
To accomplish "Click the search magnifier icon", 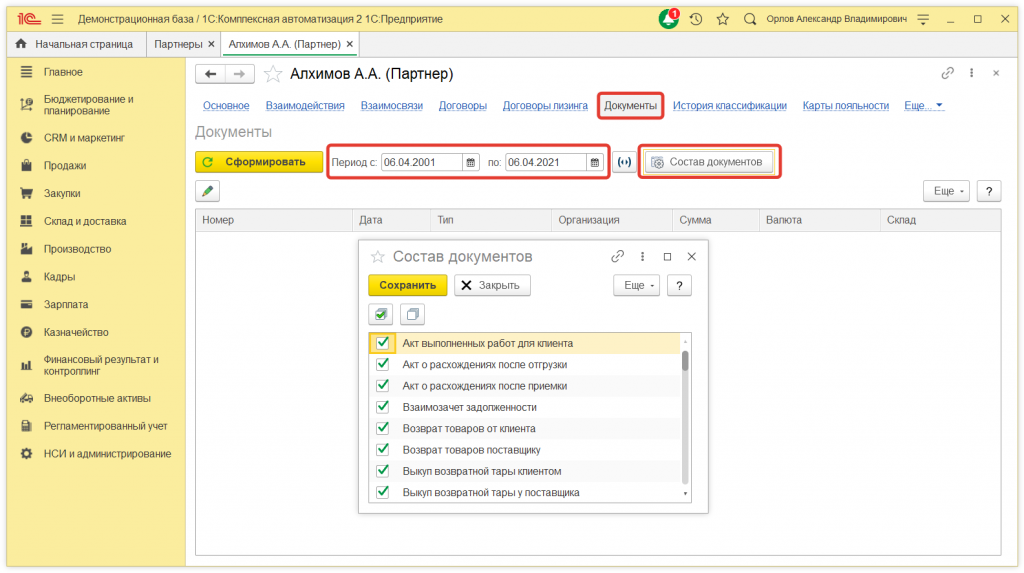I will [749, 19].
